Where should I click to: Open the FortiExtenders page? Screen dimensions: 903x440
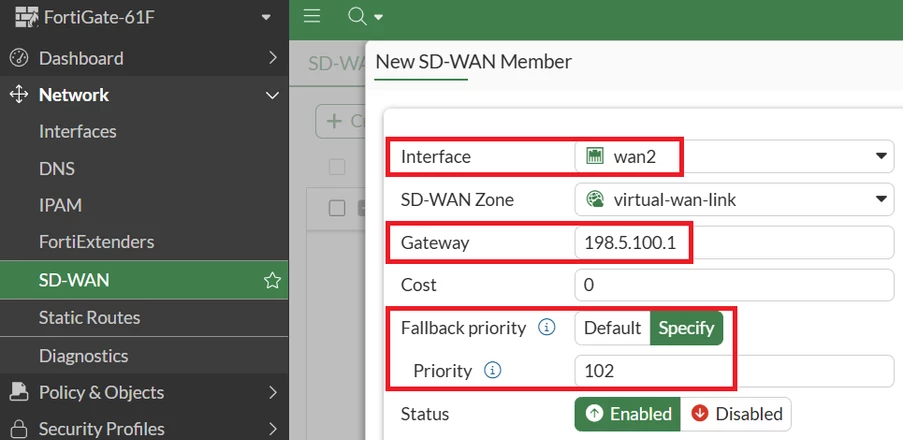click(x=97, y=241)
